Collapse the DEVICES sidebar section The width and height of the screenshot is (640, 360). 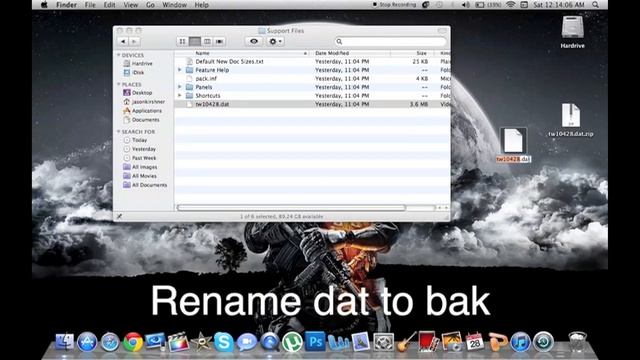[x=118, y=55]
